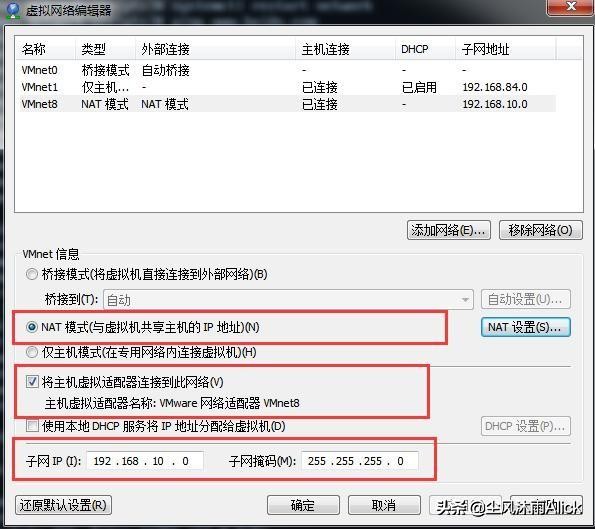Screen dimensions: 595x529
Task: Click the 192.168.10.0 subnet address cell
Action: point(495,104)
